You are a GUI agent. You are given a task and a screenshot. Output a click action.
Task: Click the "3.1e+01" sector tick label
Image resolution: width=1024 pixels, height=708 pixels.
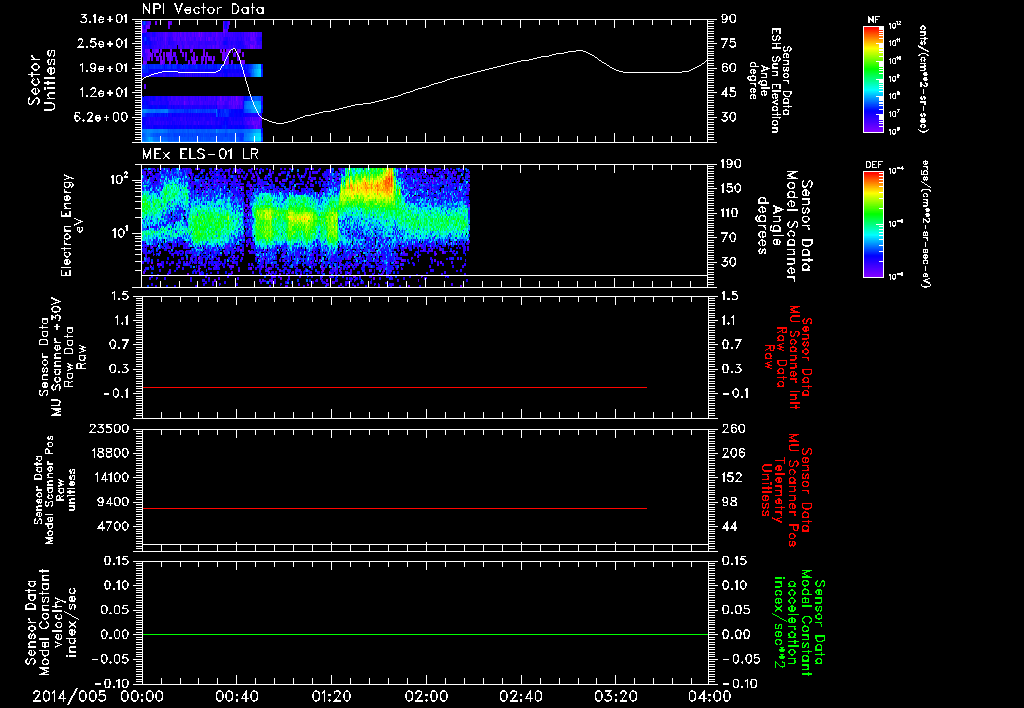(104, 19)
